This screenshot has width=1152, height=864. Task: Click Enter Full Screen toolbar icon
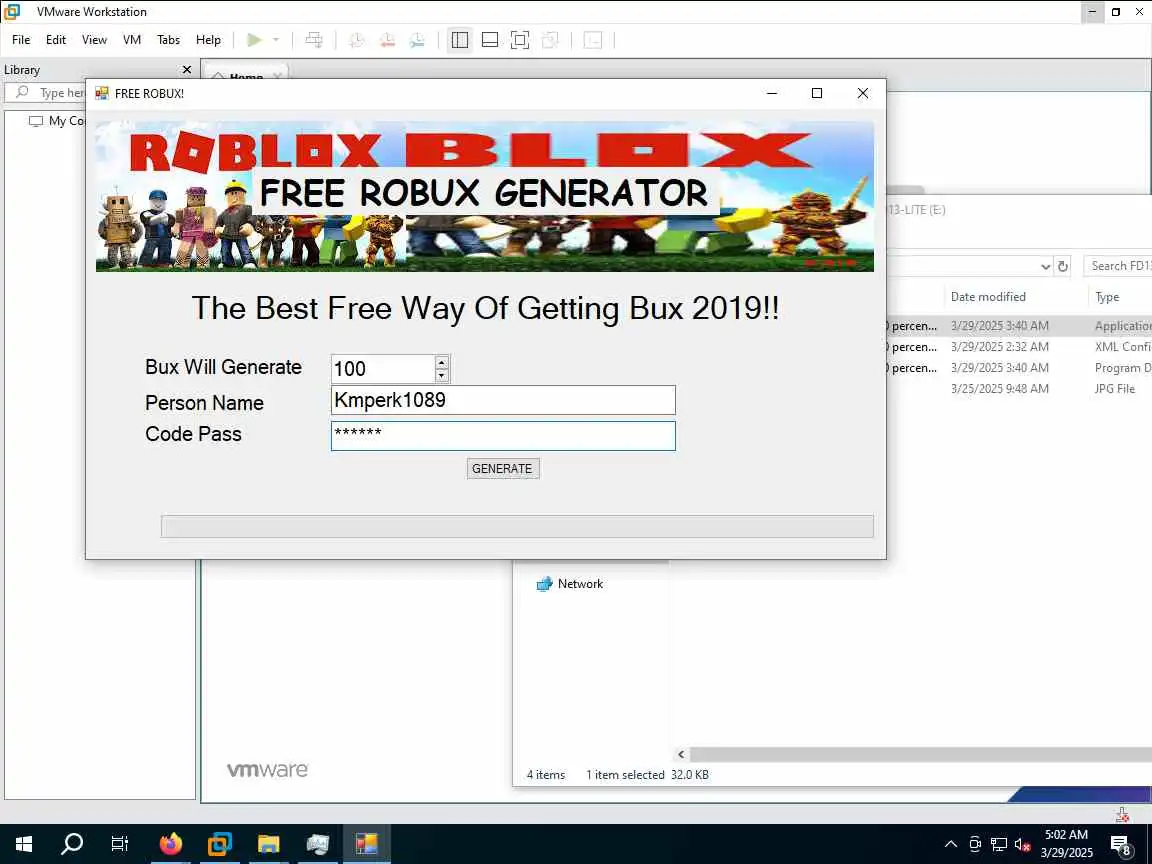click(519, 40)
